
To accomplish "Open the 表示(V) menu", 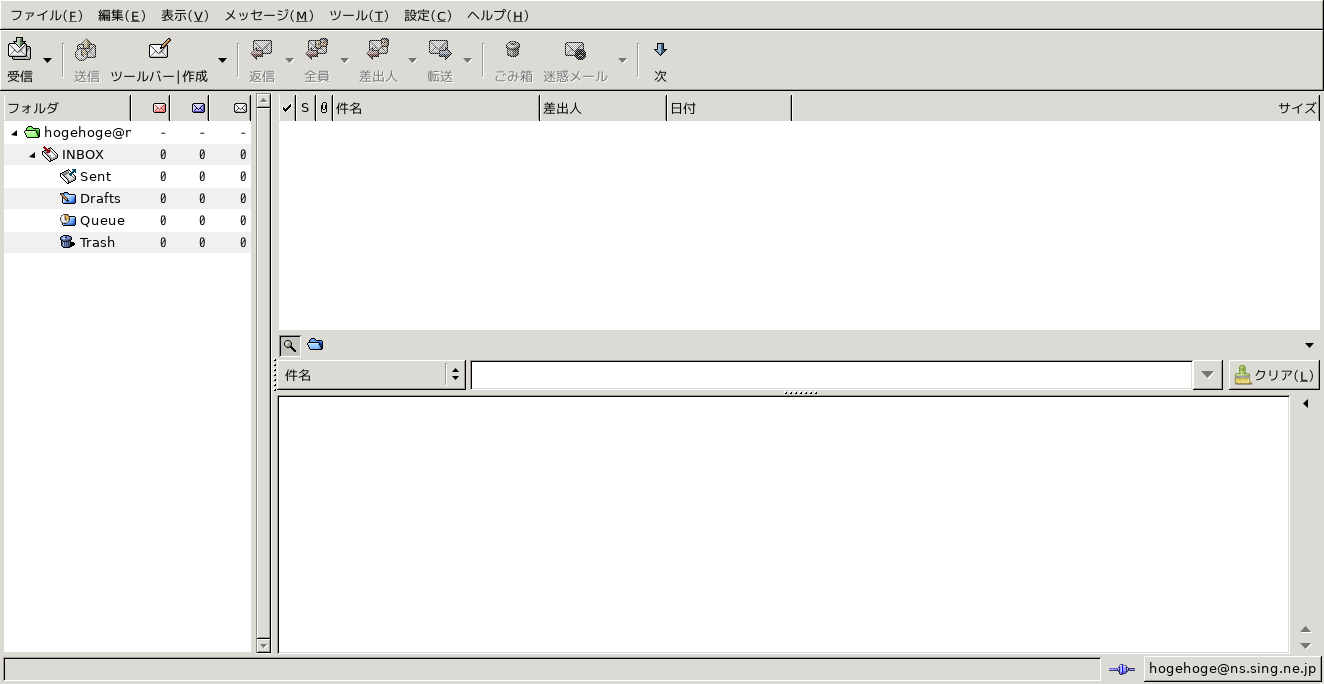I will (185, 15).
